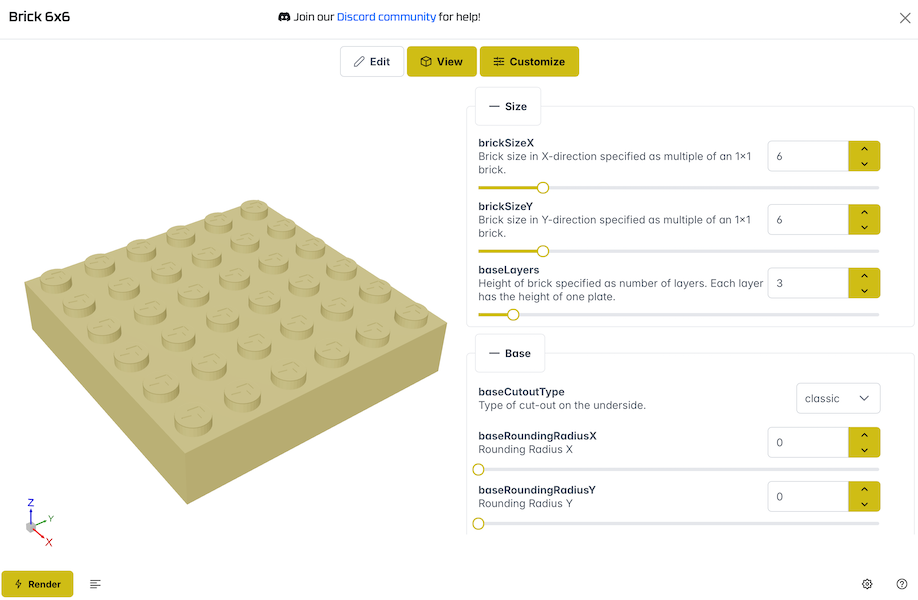The image size is (918, 600).
Task: Decrease baseLayers with the down stepper
Action: point(864,290)
